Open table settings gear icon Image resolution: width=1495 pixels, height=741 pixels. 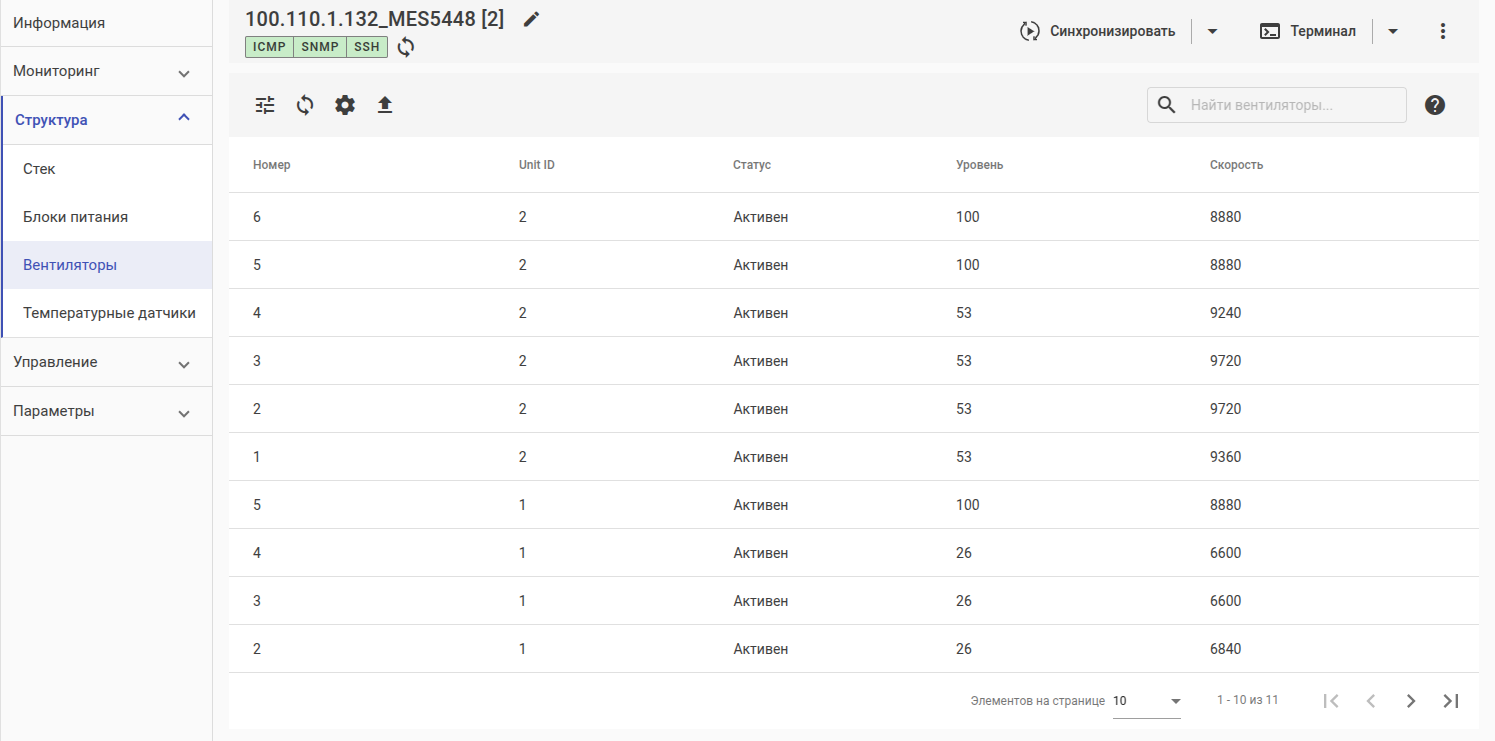coord(345,105)
